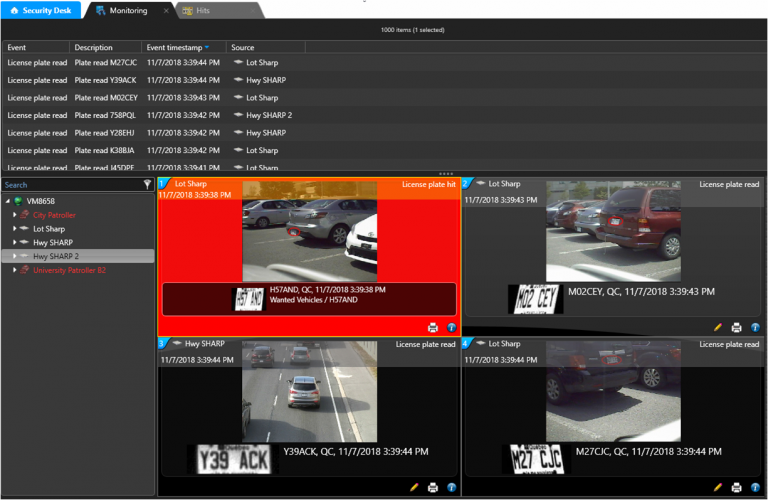Expand the City Patroller entity

pyautogui.click(x=15, y=215)
